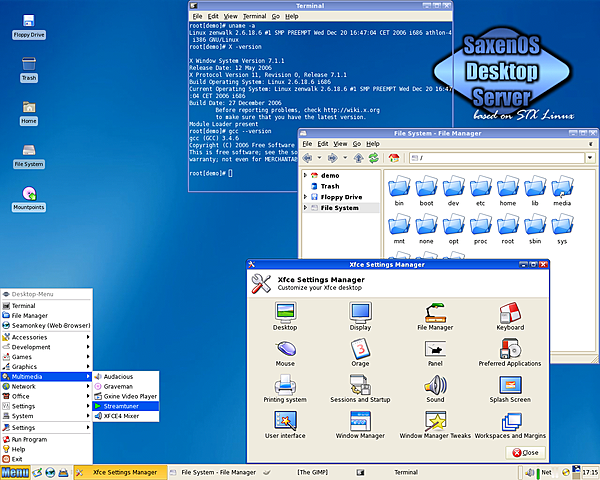Expand the demo tree node
The height and width of the screenshot is (480, 600).
click(x=305, y=175)
